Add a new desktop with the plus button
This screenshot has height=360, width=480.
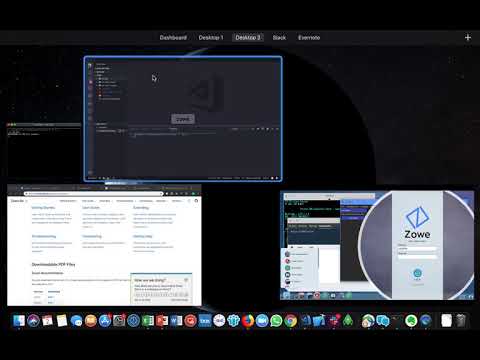(468, 37)
